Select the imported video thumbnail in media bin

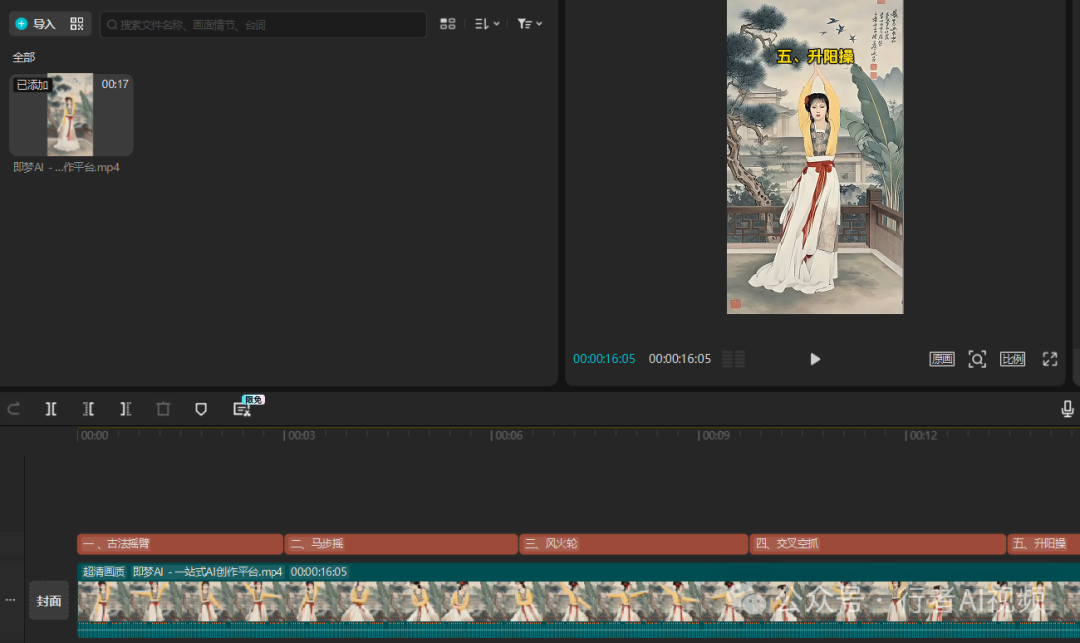(x=70, y=114)
